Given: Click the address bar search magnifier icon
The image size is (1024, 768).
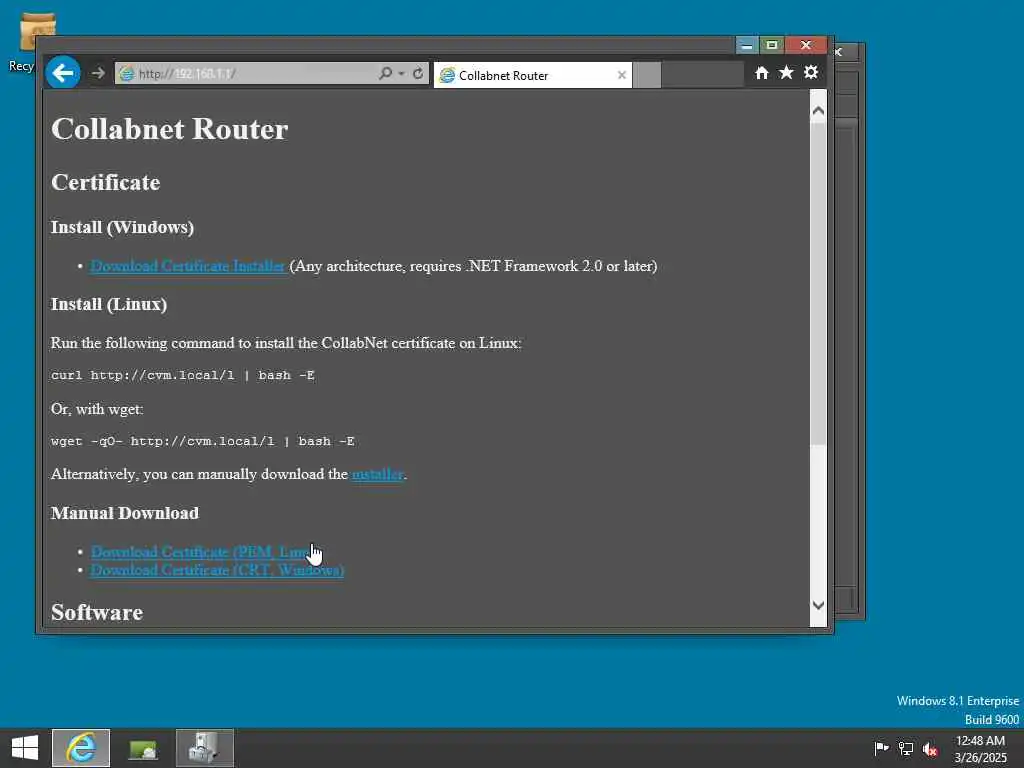Looking at the screenshot, I should coord(385,73).
